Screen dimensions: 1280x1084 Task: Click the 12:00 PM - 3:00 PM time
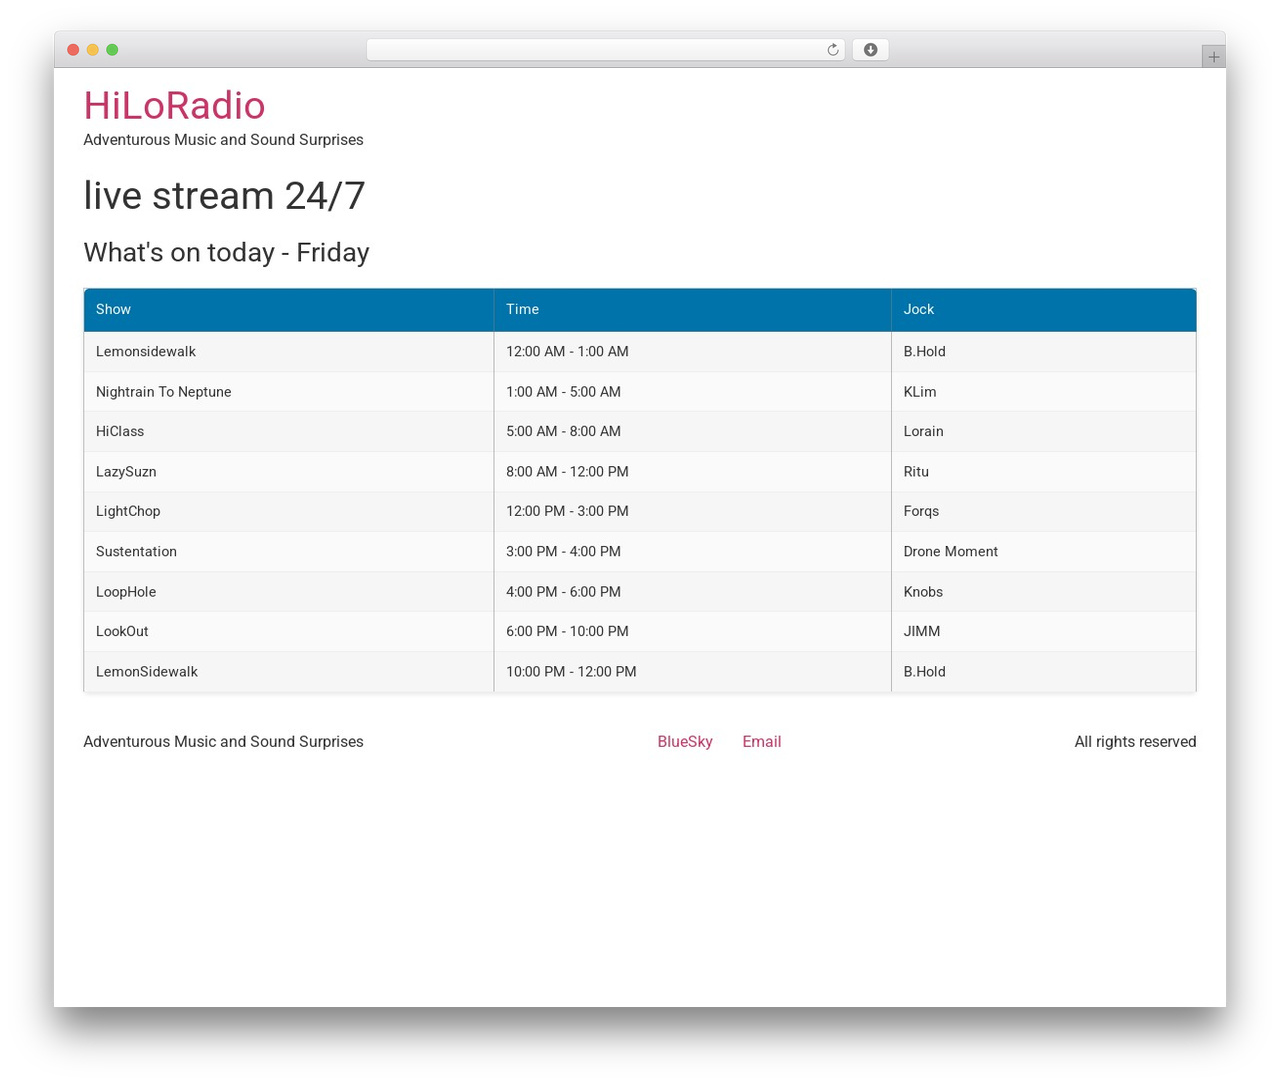tap(567, 511)
